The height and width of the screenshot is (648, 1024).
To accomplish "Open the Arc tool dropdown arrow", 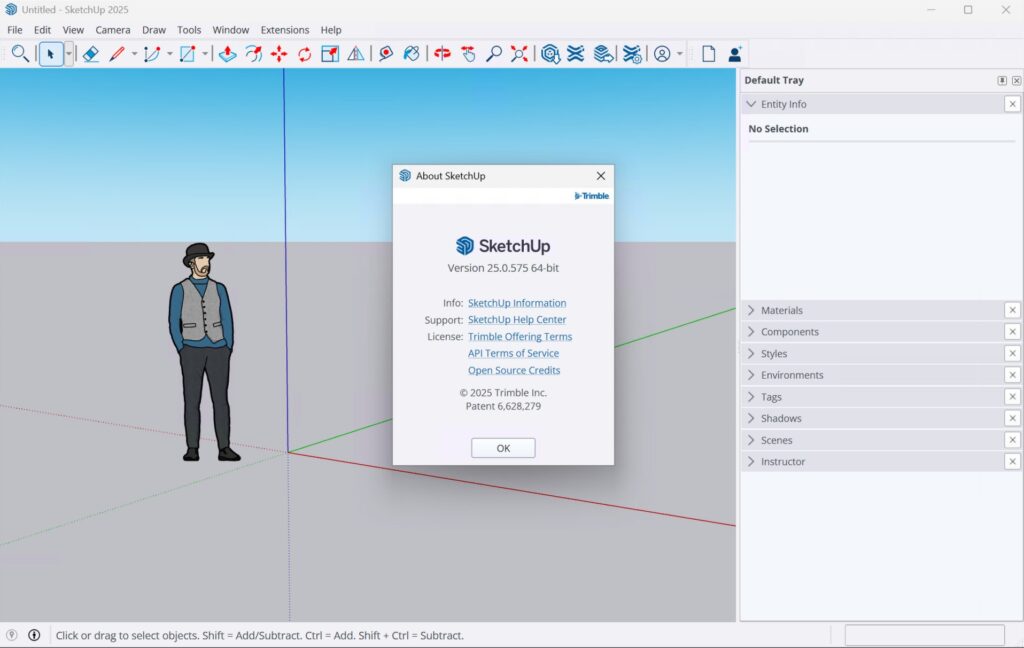I will coord(170,54).
